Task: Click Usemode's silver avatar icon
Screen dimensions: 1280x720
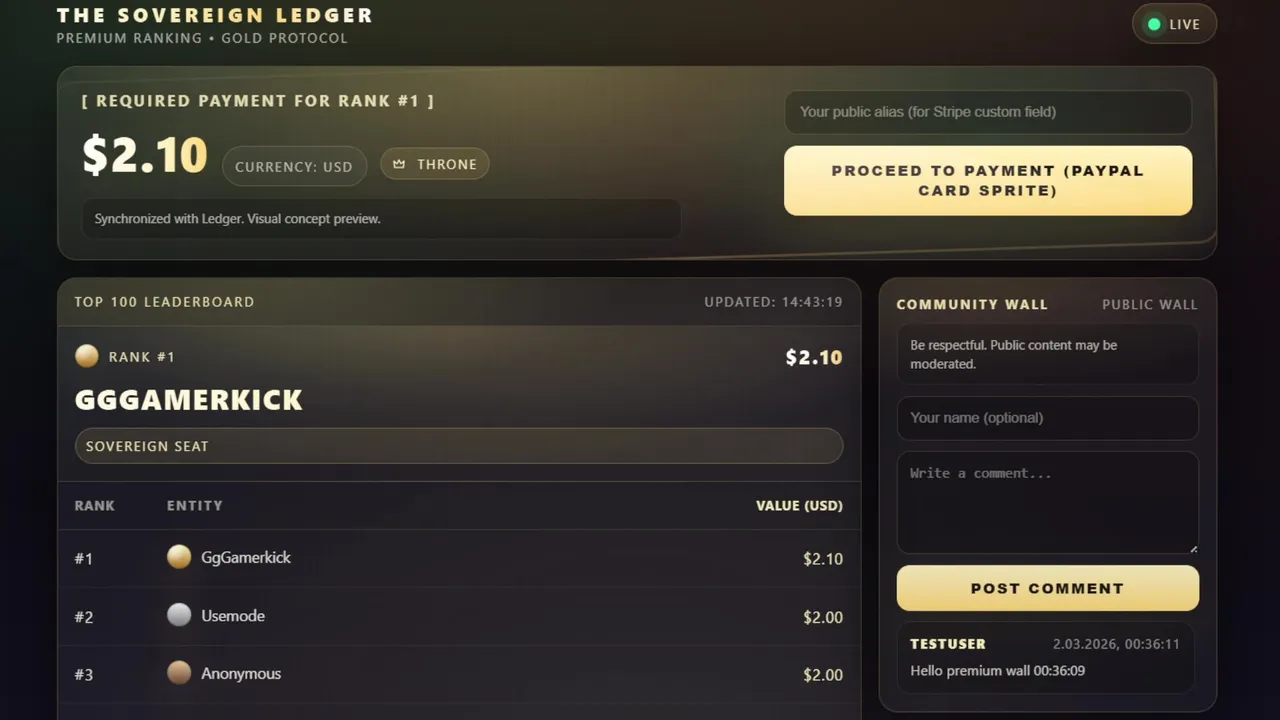Action: (179, 615)
